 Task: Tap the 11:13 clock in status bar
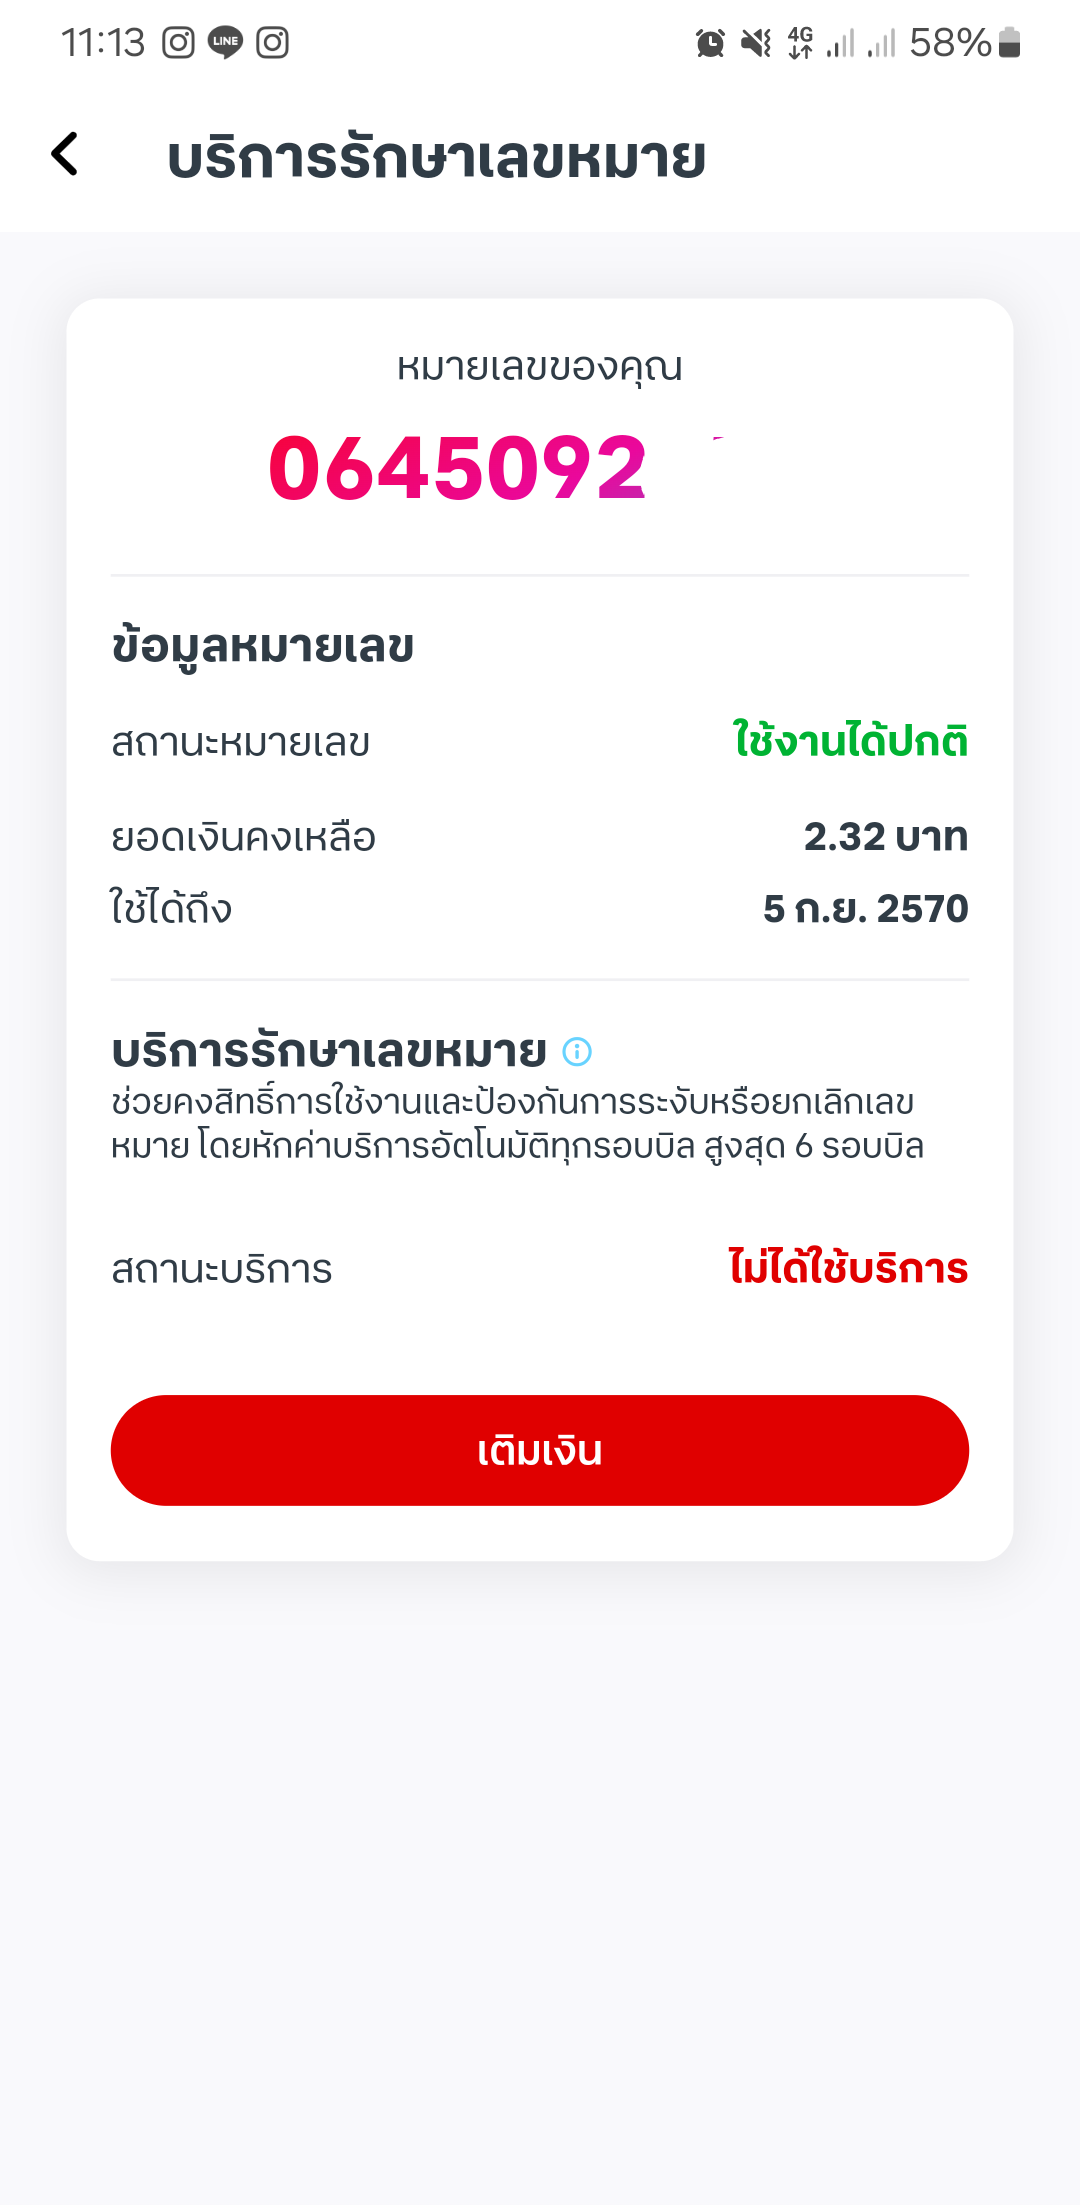(103, 43)
